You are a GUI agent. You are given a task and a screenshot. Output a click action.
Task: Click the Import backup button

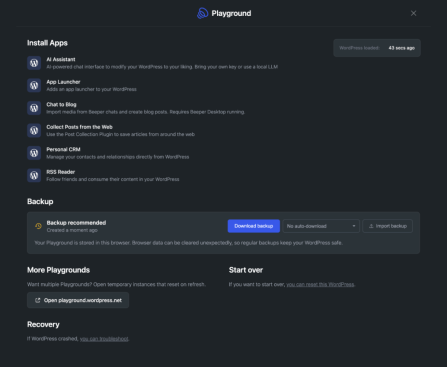coord(388,226)
